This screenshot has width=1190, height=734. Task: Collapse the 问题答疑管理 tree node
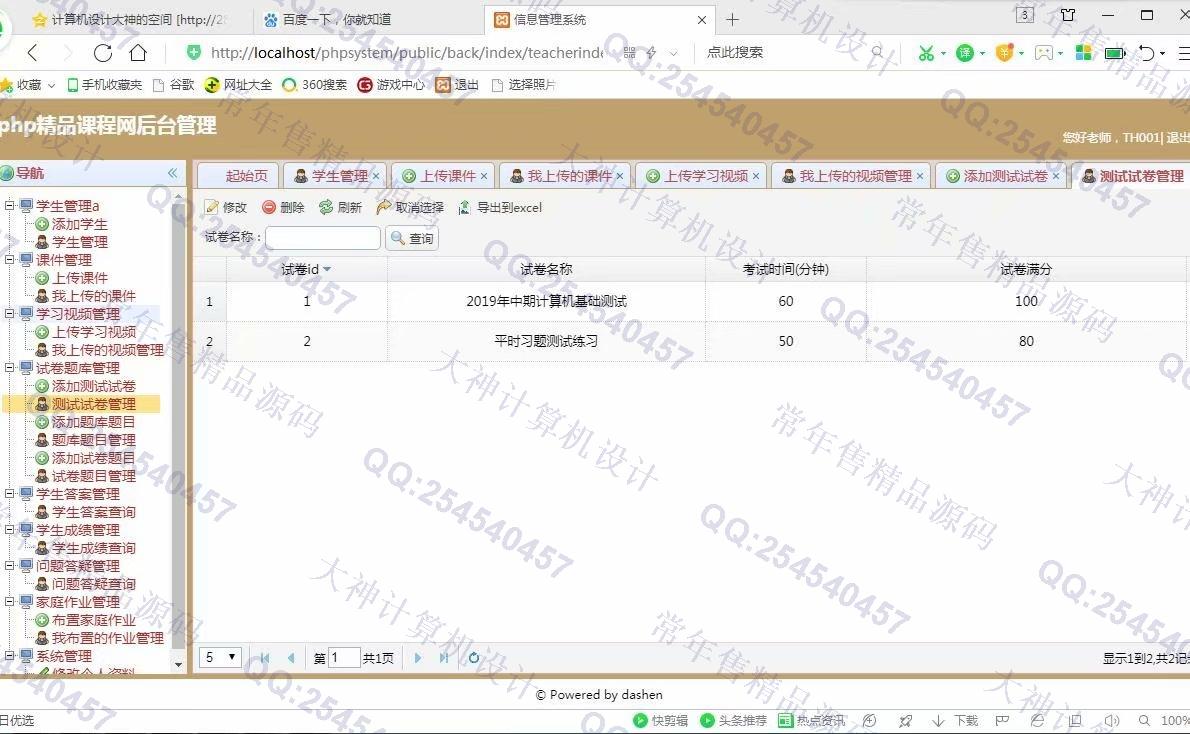click(9, 566)
